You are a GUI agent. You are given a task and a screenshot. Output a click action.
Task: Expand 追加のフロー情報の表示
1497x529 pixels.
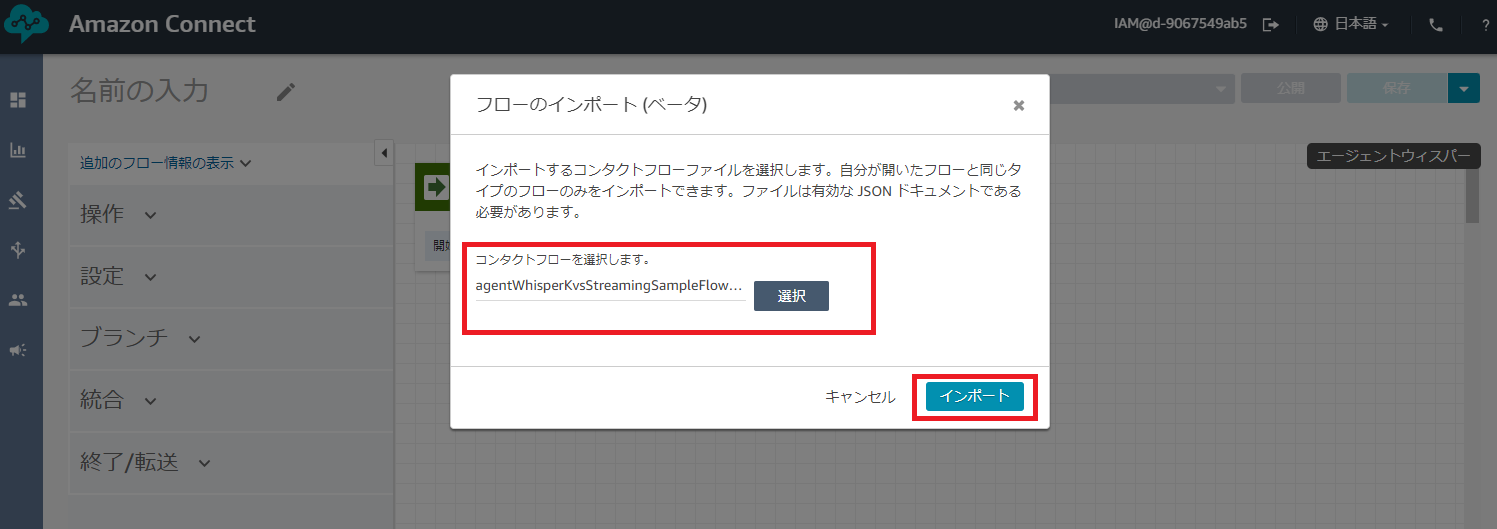(165, 162)
